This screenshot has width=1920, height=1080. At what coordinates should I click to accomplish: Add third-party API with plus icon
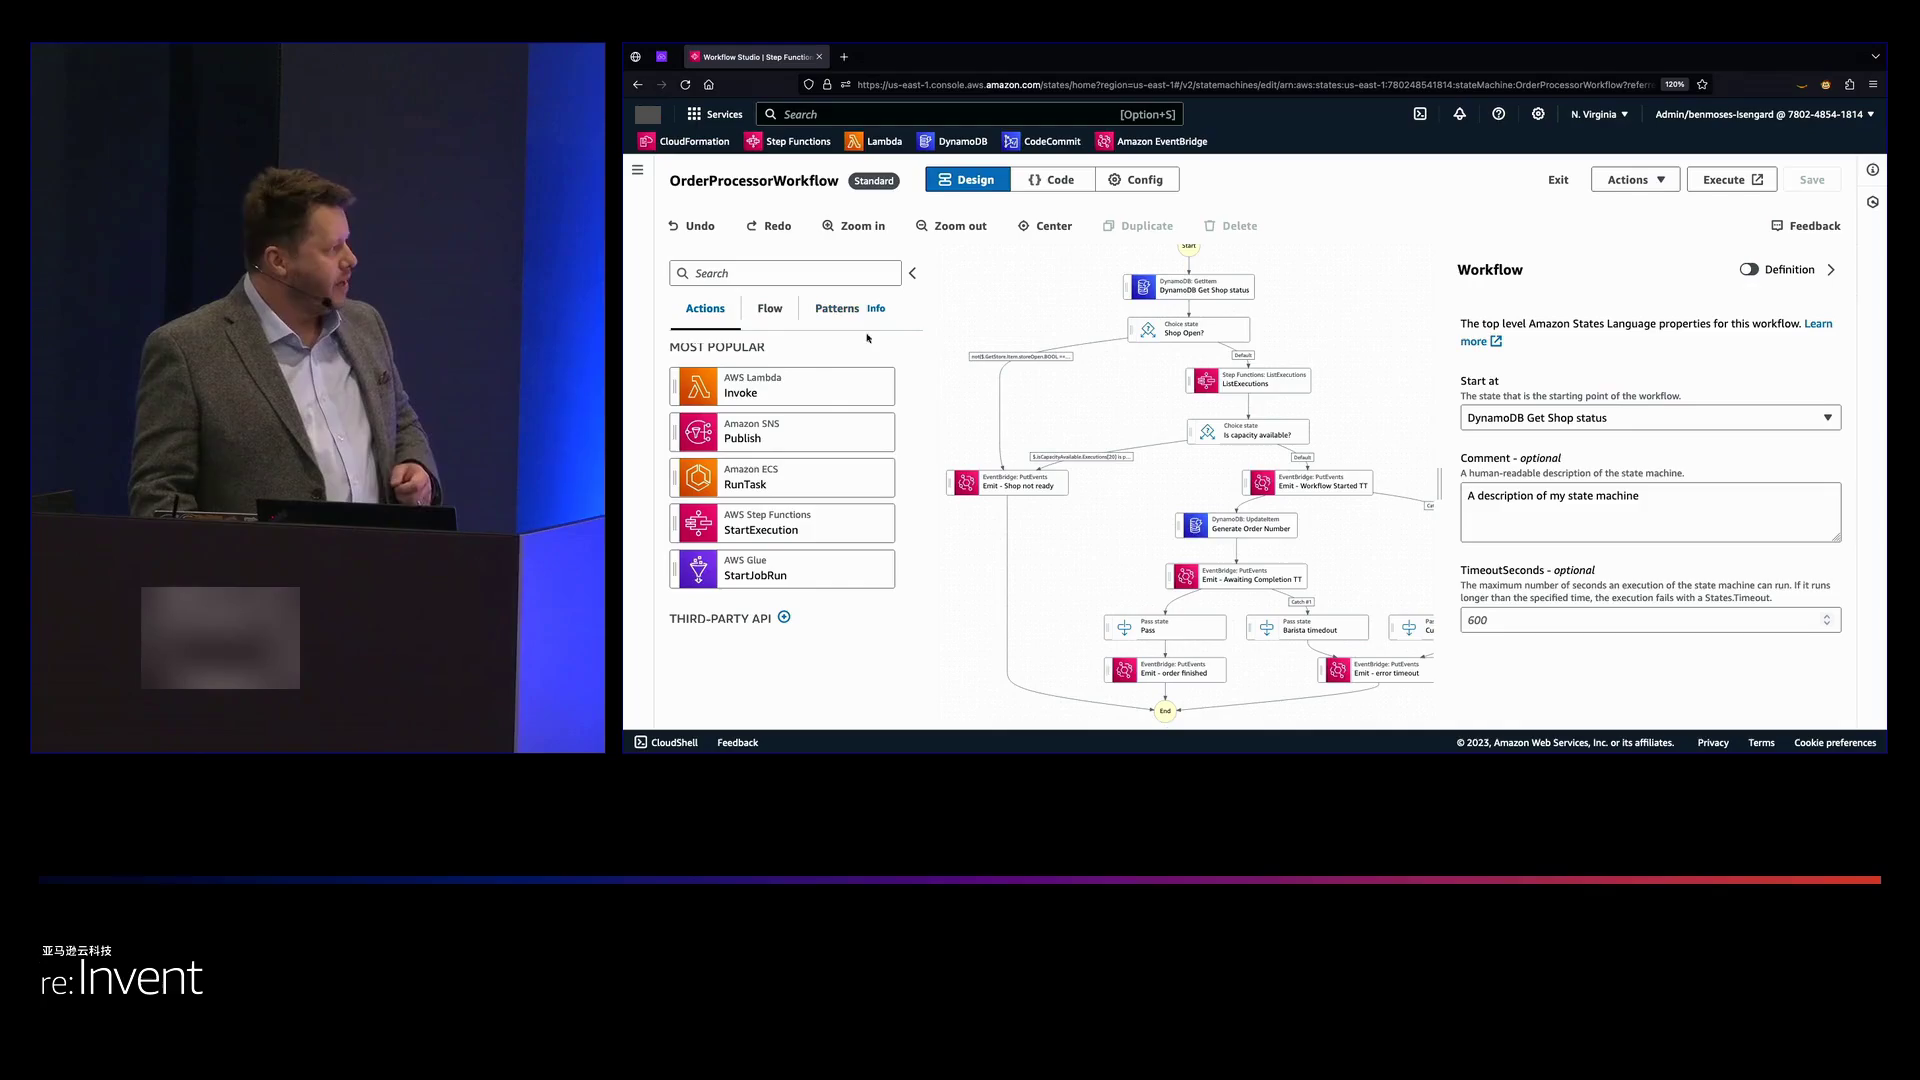tap(784, 617)
